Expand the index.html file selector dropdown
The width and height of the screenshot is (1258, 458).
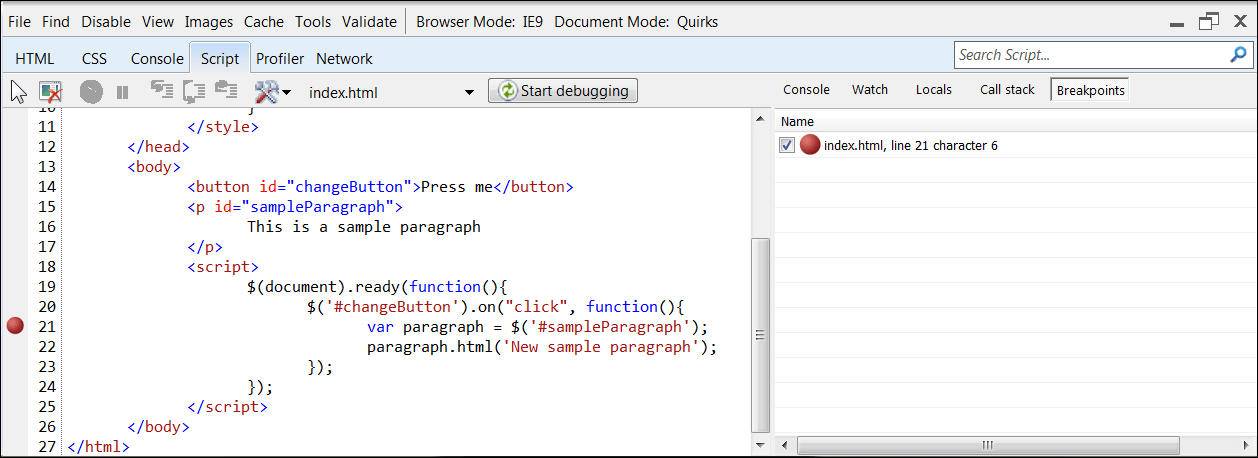pyautogui.click(x=469, y=92)
